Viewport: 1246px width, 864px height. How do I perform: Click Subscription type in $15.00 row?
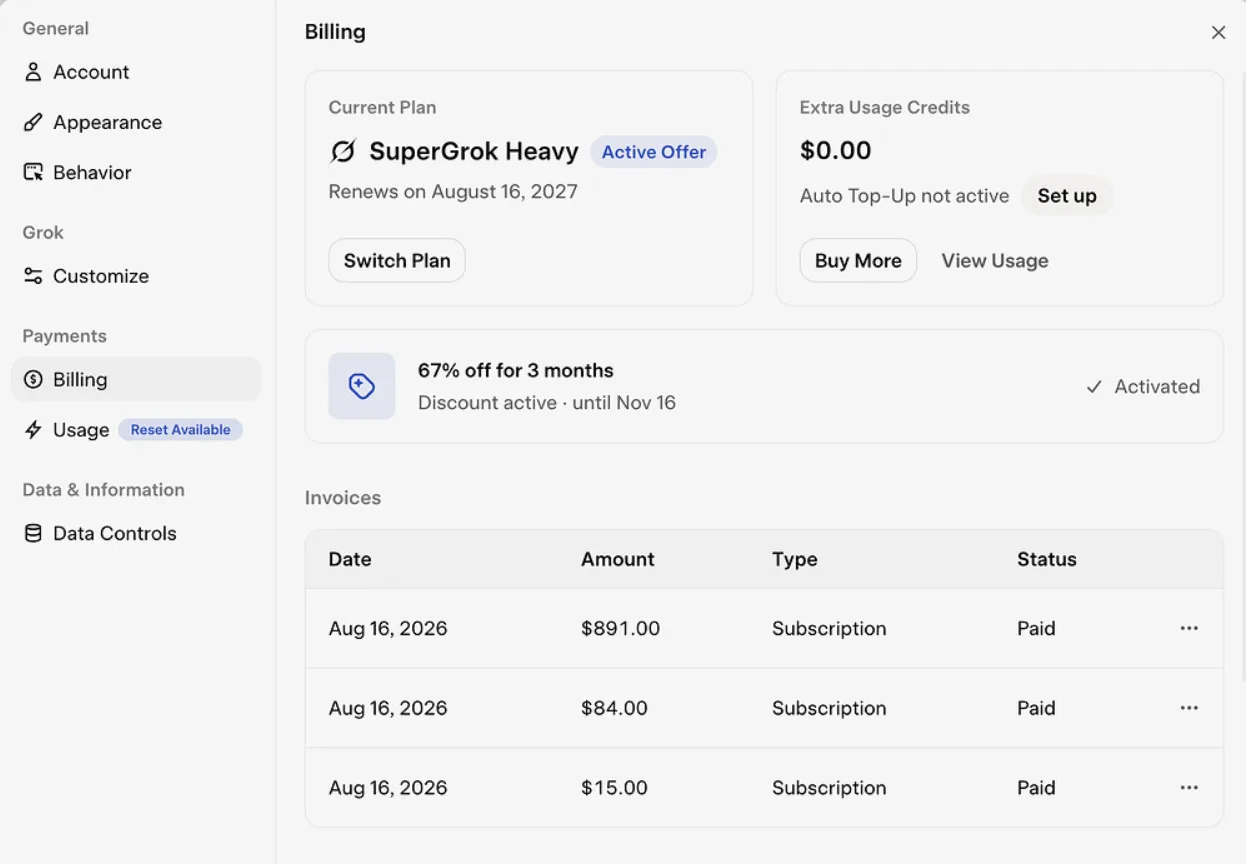[829, 788]
